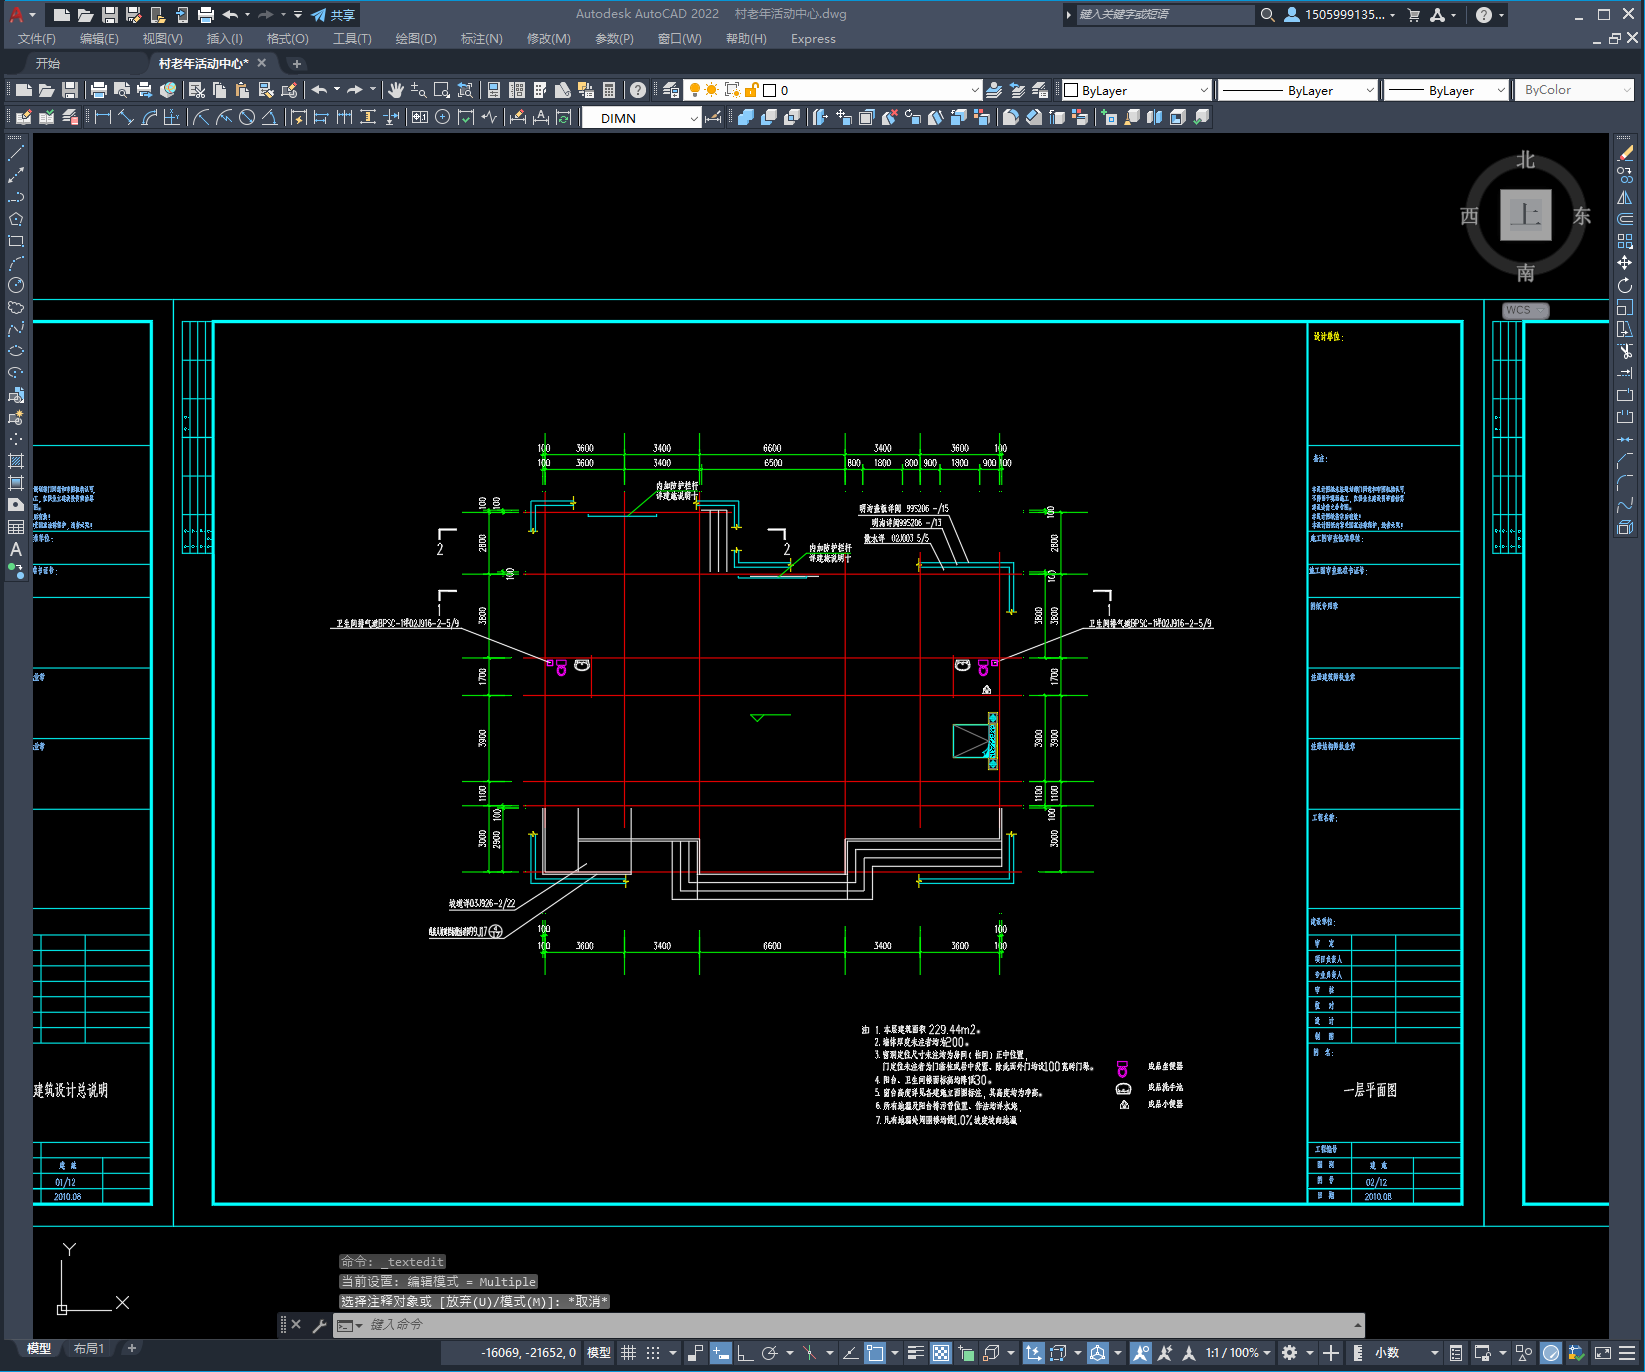The image size is (1645, 1372).
Task: Open the QuickCalc calculator
Action: tap(609, 90)
